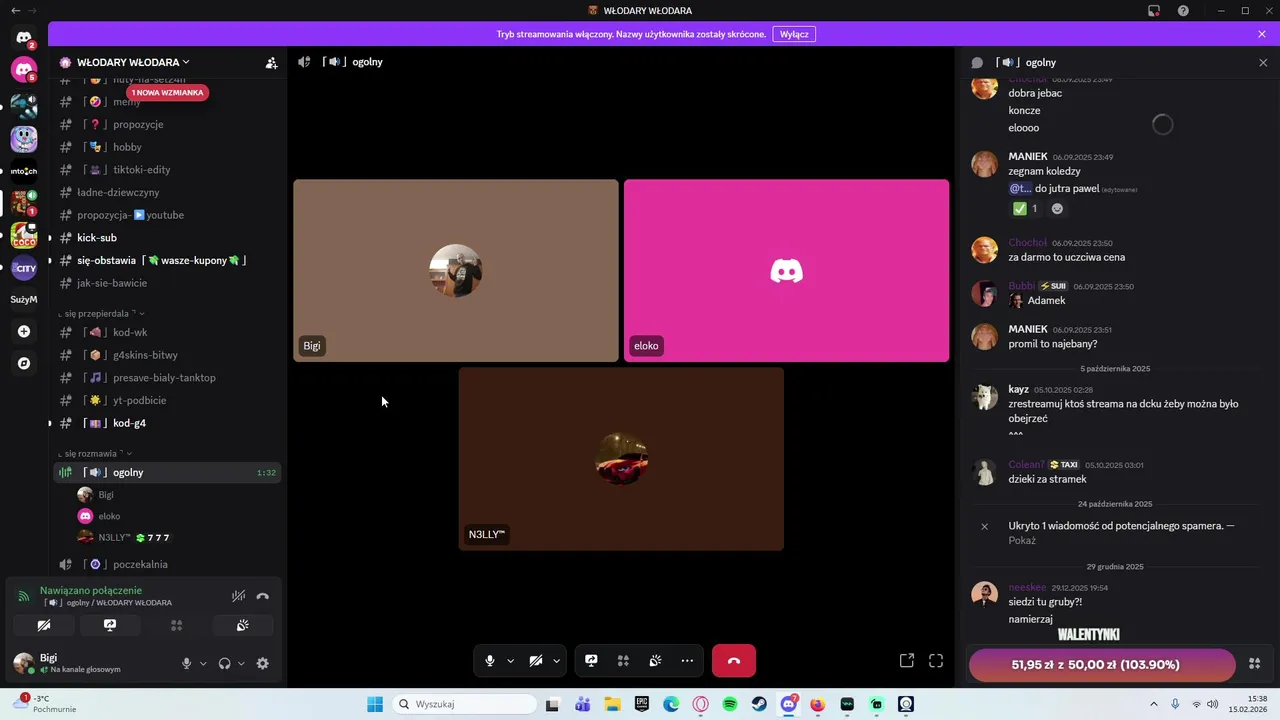Open the kick-sub channel

click(x=97, y=238)
